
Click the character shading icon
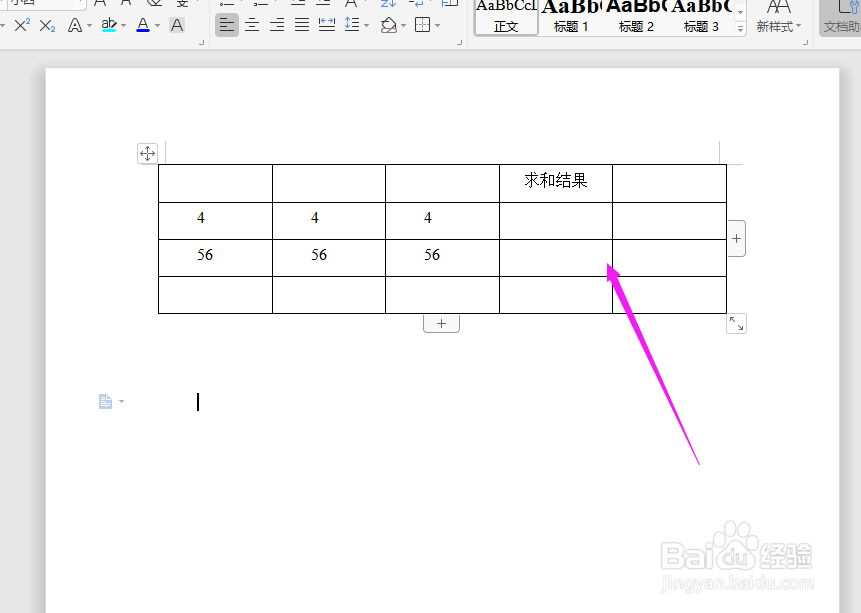[176, 25]
